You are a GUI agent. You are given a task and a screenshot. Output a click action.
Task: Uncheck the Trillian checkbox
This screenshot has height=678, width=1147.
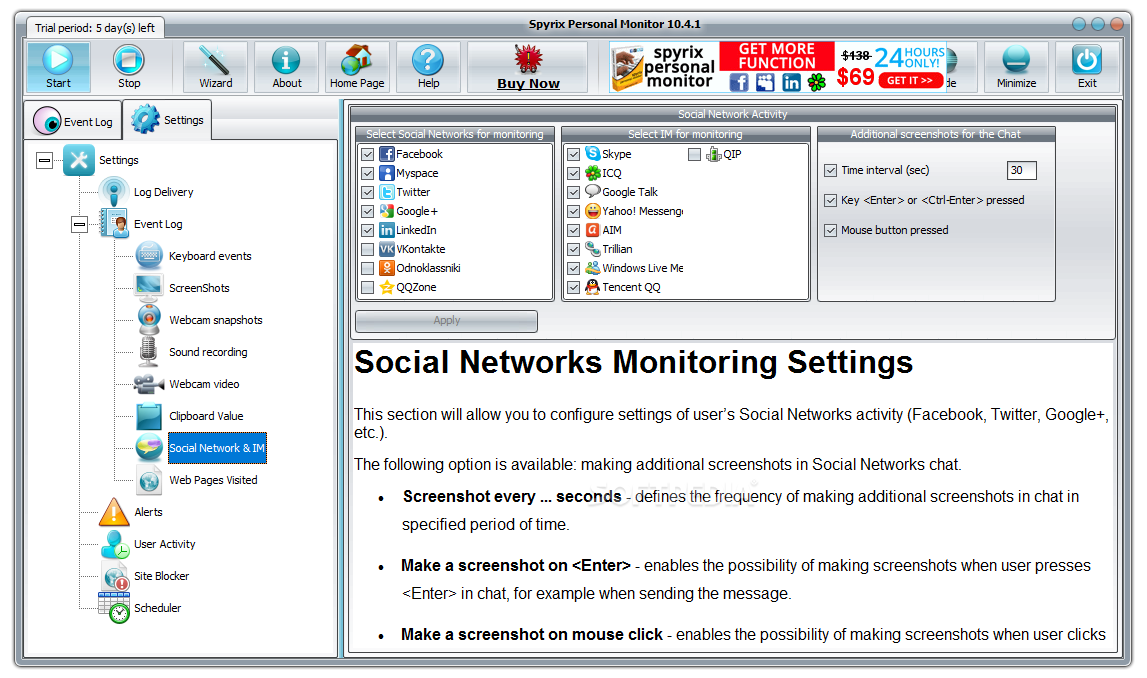tap(574, 249)
